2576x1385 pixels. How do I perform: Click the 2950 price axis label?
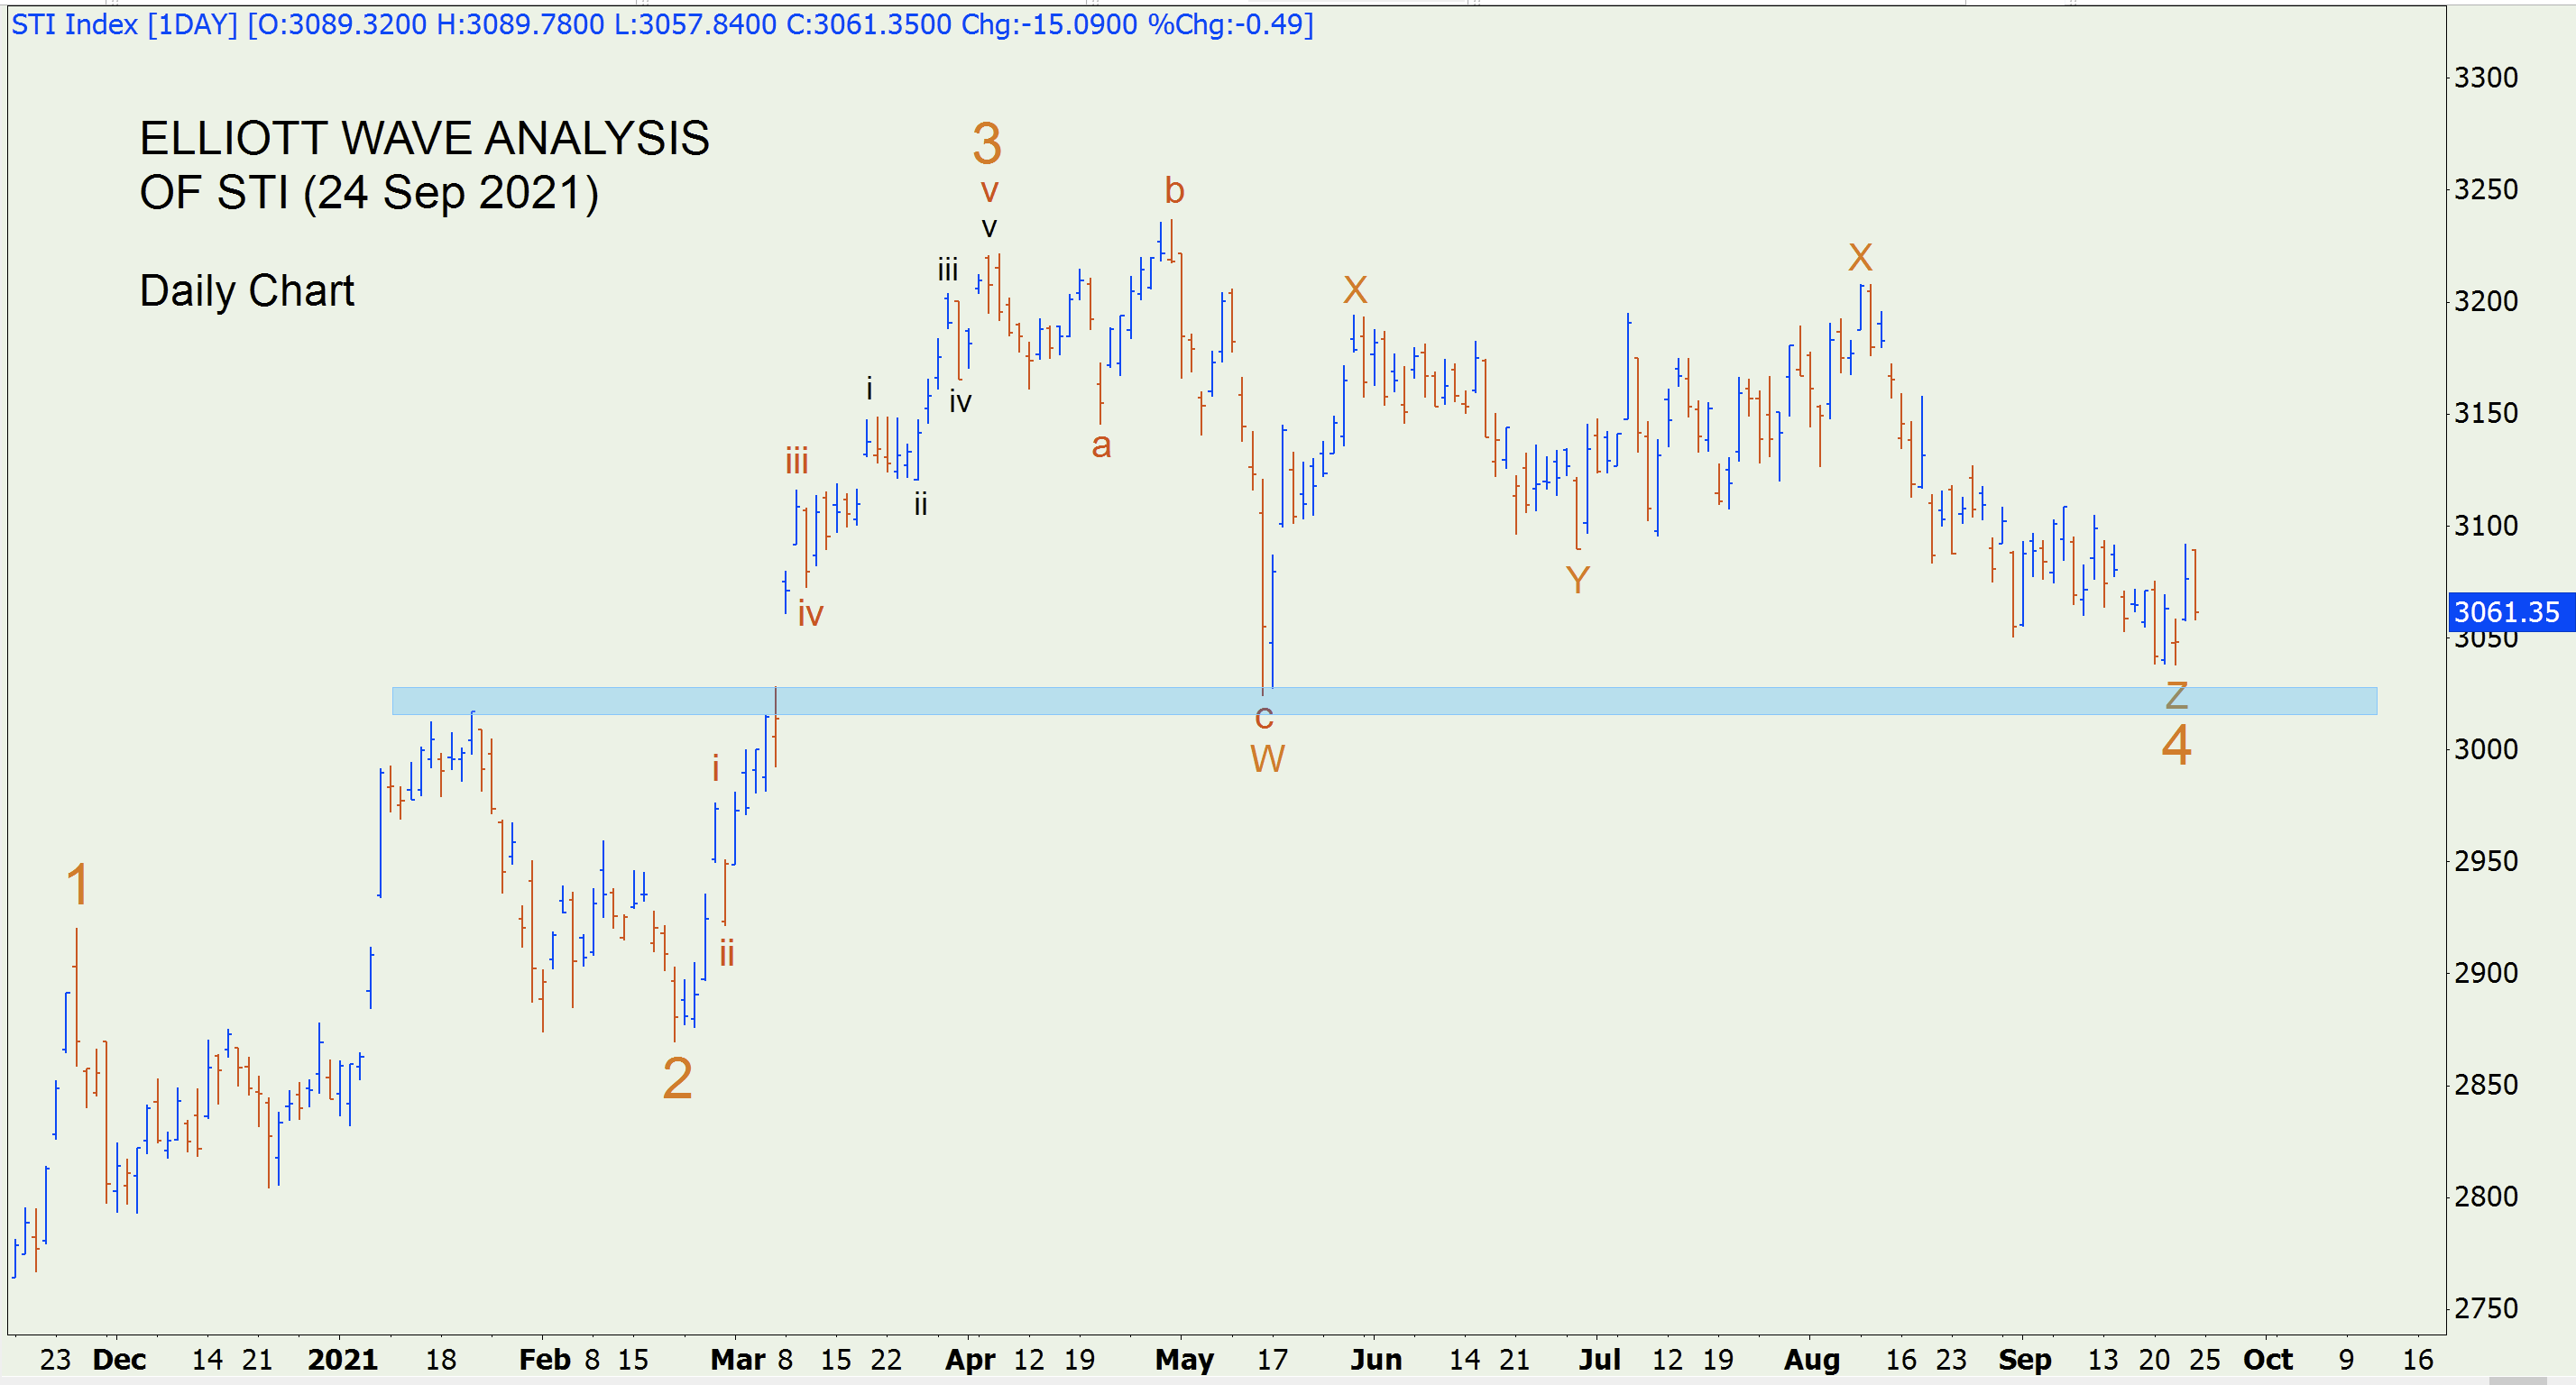(x=2486, y=861)
